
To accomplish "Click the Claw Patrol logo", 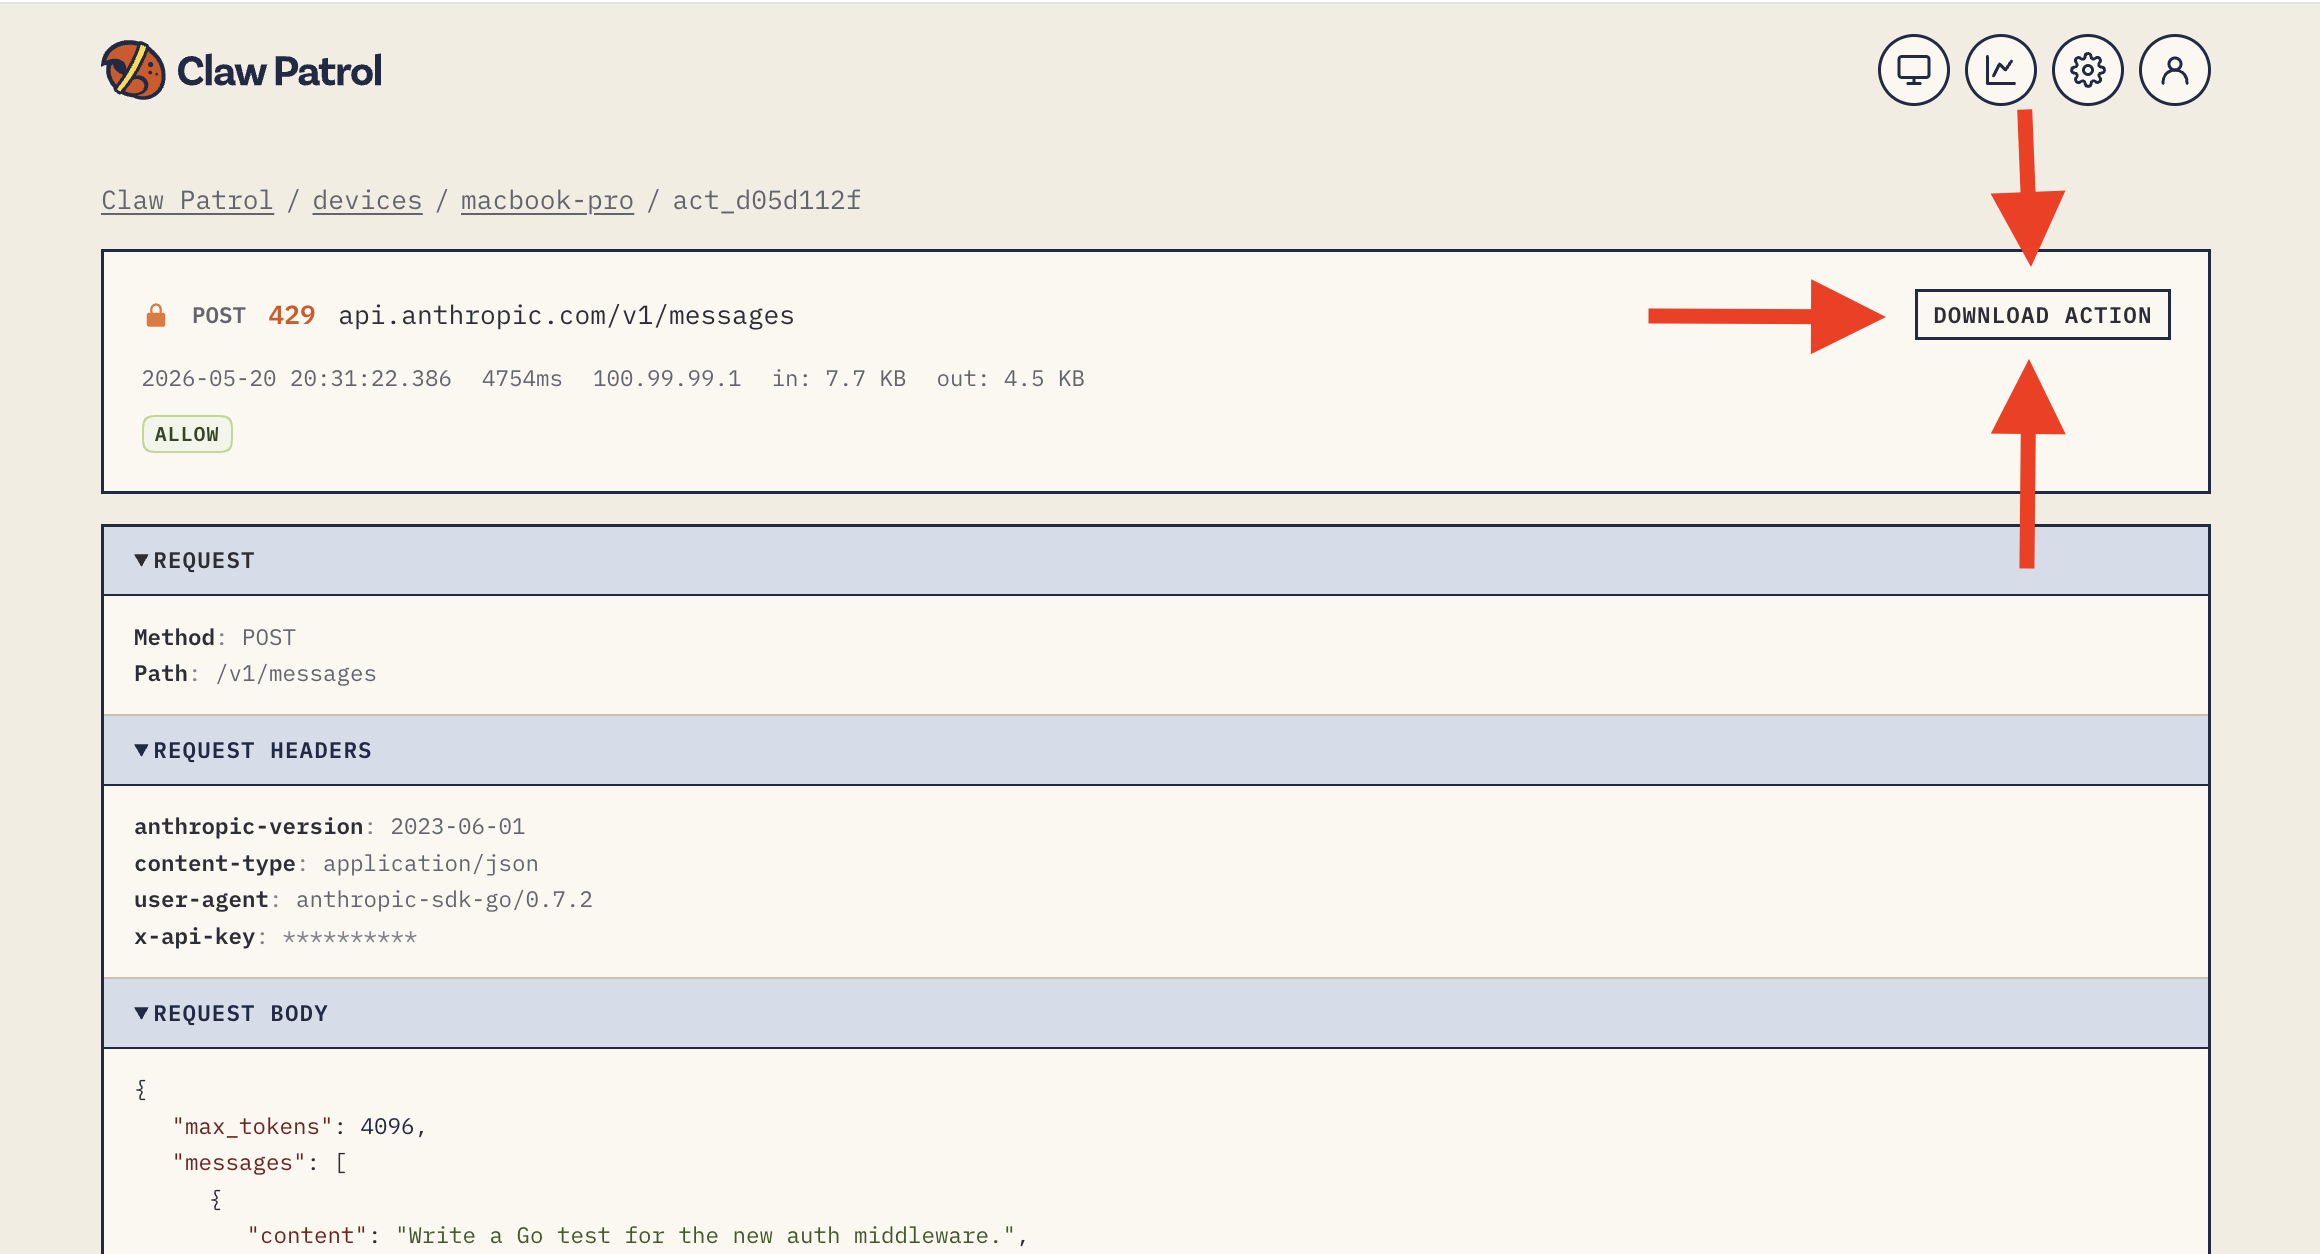I will pyautogui.click(x=241, y=70).
